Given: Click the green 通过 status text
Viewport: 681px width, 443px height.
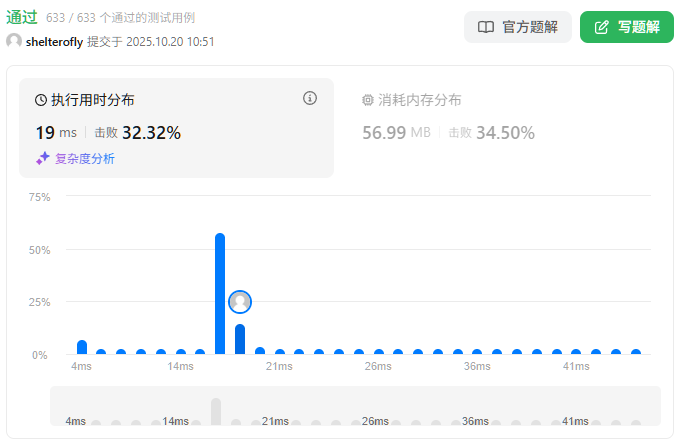Looking at the screenshot, I should [x=22, y=17].
